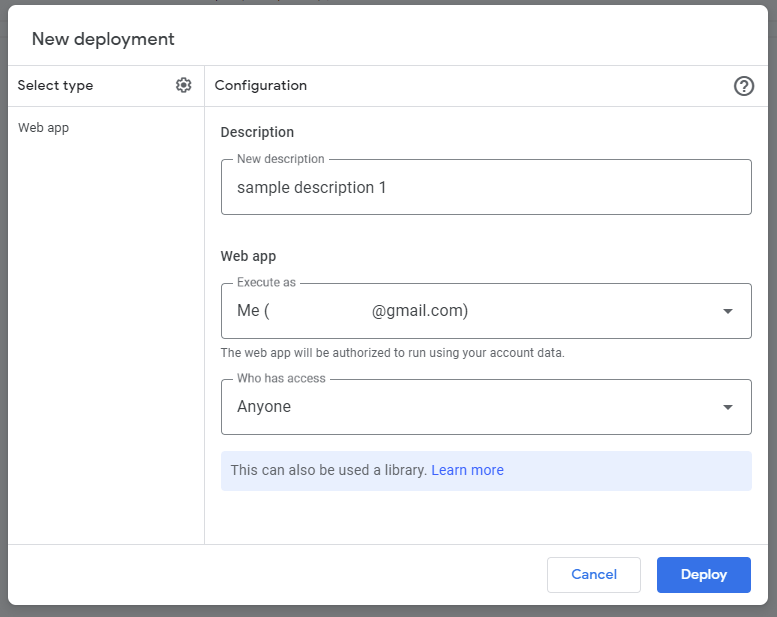This screenshot has height=617, width=777.
Task: Click the Configuration panel heading
Action: tap(260, 86)
